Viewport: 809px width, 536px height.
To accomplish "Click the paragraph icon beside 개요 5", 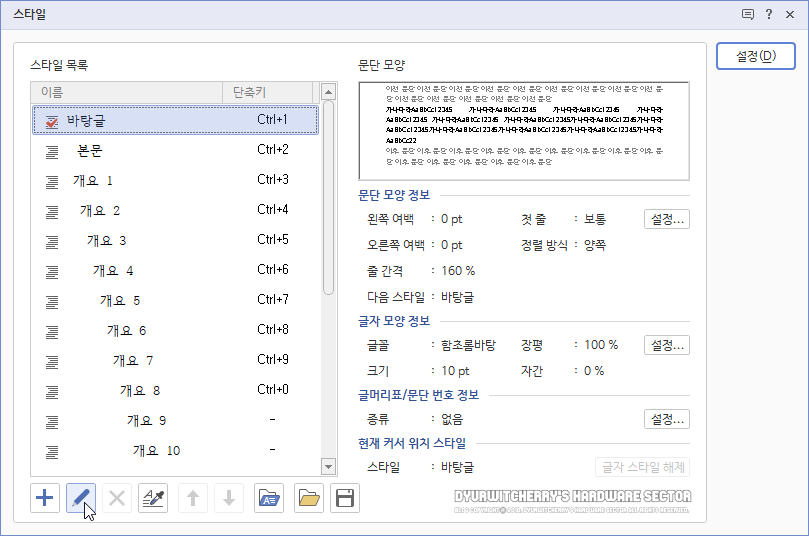I will tap(52, 301).
